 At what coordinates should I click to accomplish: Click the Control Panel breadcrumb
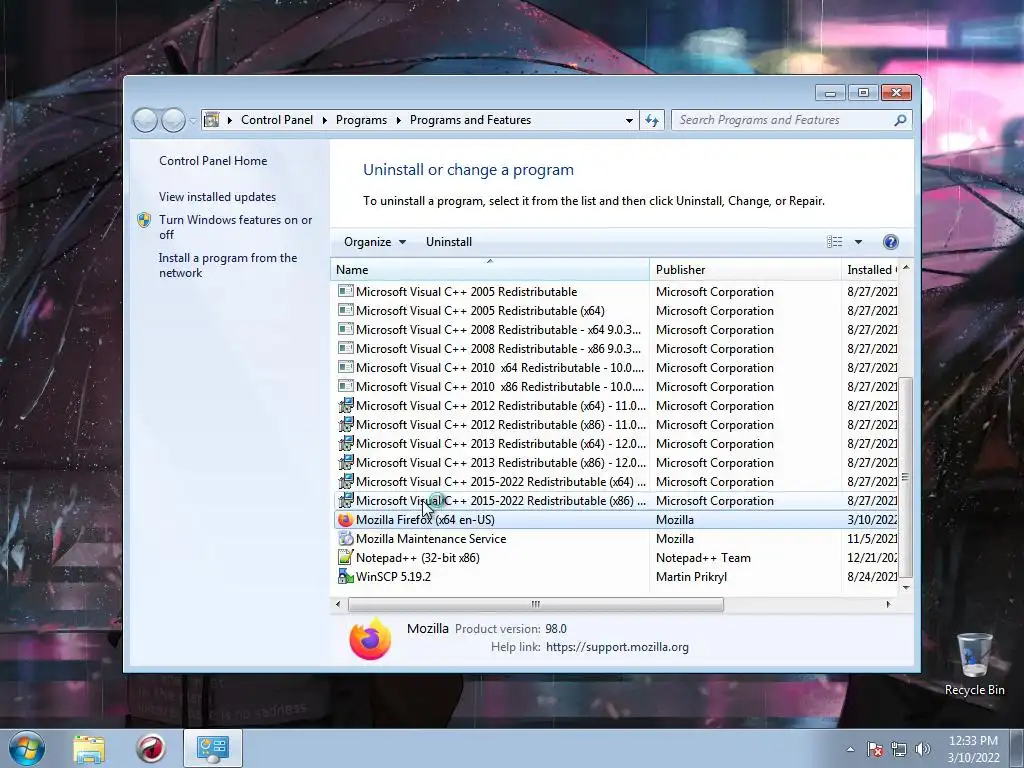(277, 120)
